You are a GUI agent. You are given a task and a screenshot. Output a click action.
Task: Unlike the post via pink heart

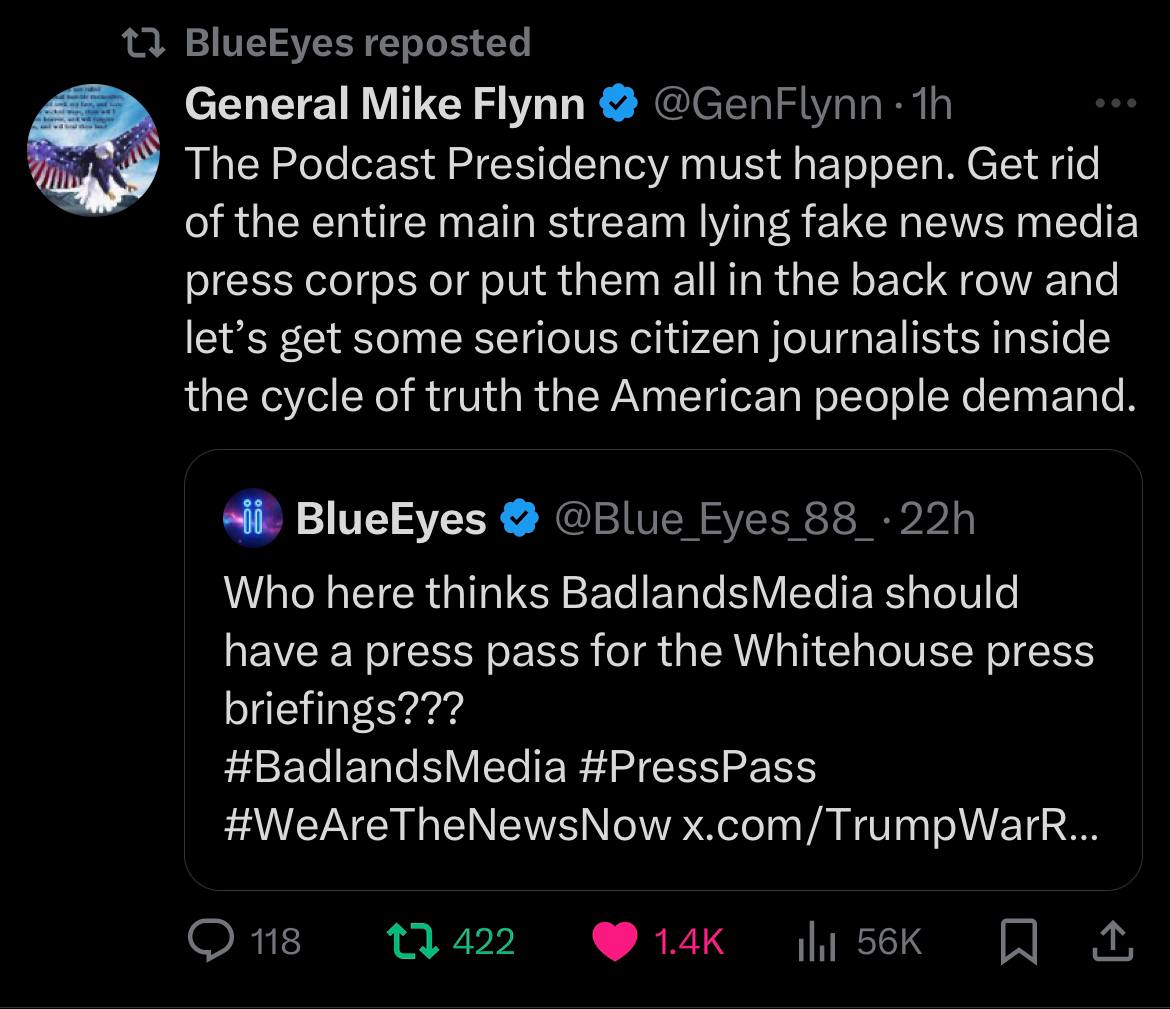pos(615,941)
